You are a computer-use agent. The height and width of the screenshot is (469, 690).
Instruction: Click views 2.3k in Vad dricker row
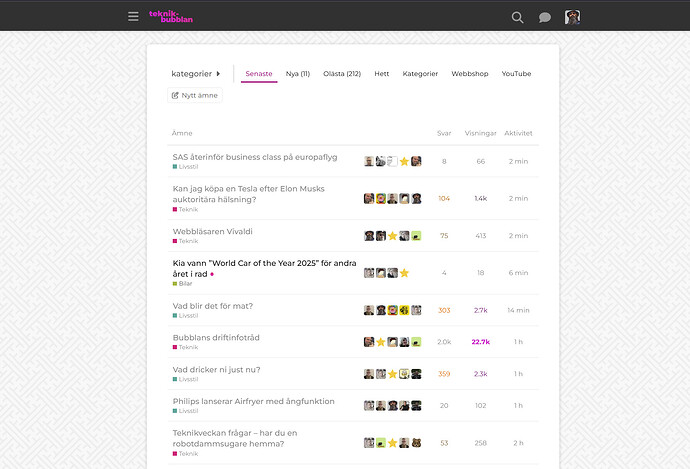tap(481, 374)
